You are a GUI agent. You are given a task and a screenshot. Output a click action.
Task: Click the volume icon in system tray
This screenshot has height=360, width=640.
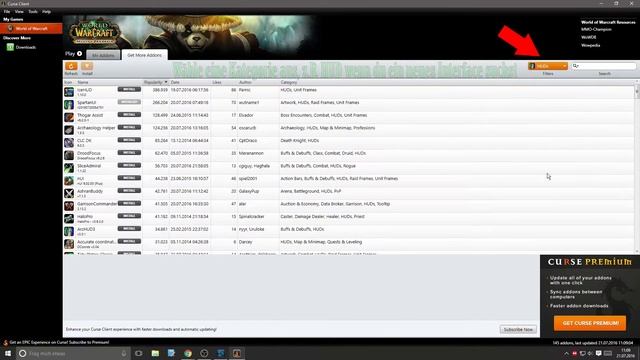(590, 353)
